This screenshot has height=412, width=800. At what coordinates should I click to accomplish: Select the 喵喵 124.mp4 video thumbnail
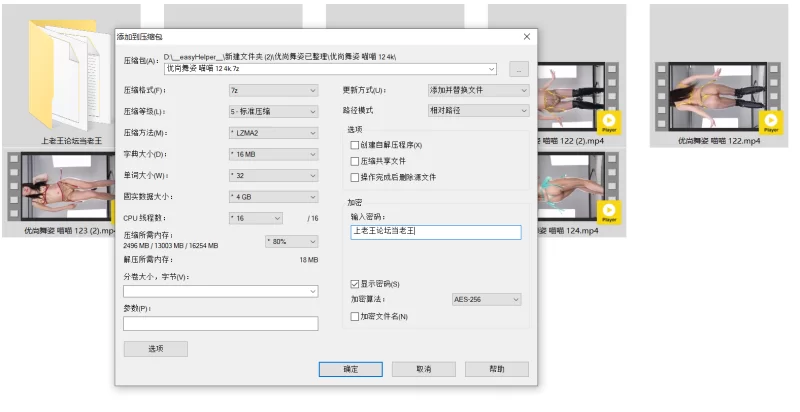(578, 186)
